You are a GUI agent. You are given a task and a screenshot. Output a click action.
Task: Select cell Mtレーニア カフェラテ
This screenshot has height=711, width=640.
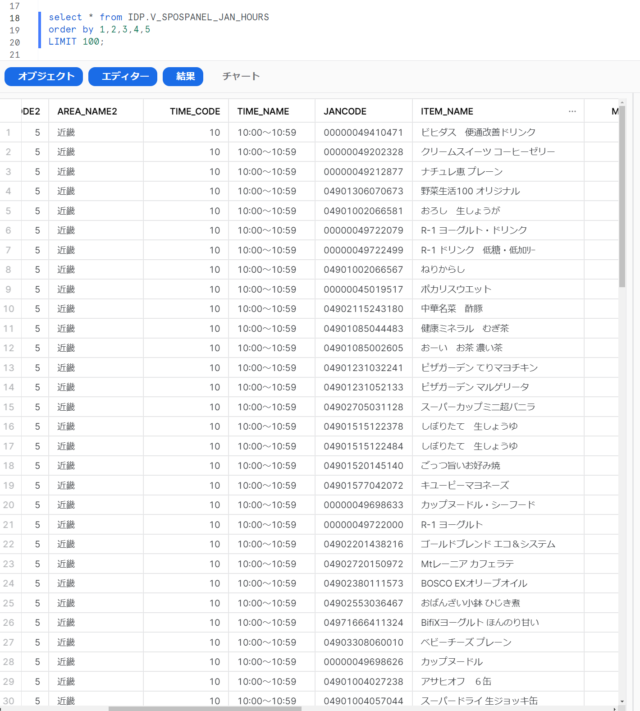[x=498, y=564]
